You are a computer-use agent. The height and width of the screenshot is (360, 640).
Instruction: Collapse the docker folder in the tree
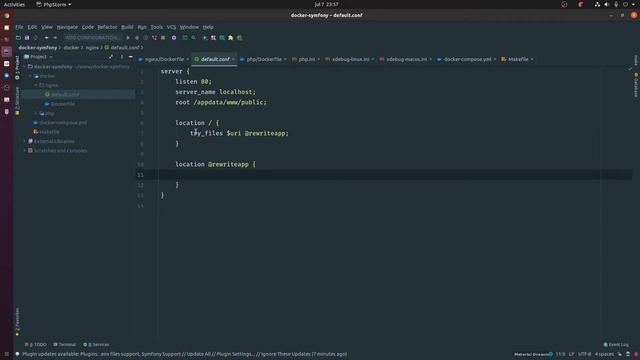(x=30, y=76)
